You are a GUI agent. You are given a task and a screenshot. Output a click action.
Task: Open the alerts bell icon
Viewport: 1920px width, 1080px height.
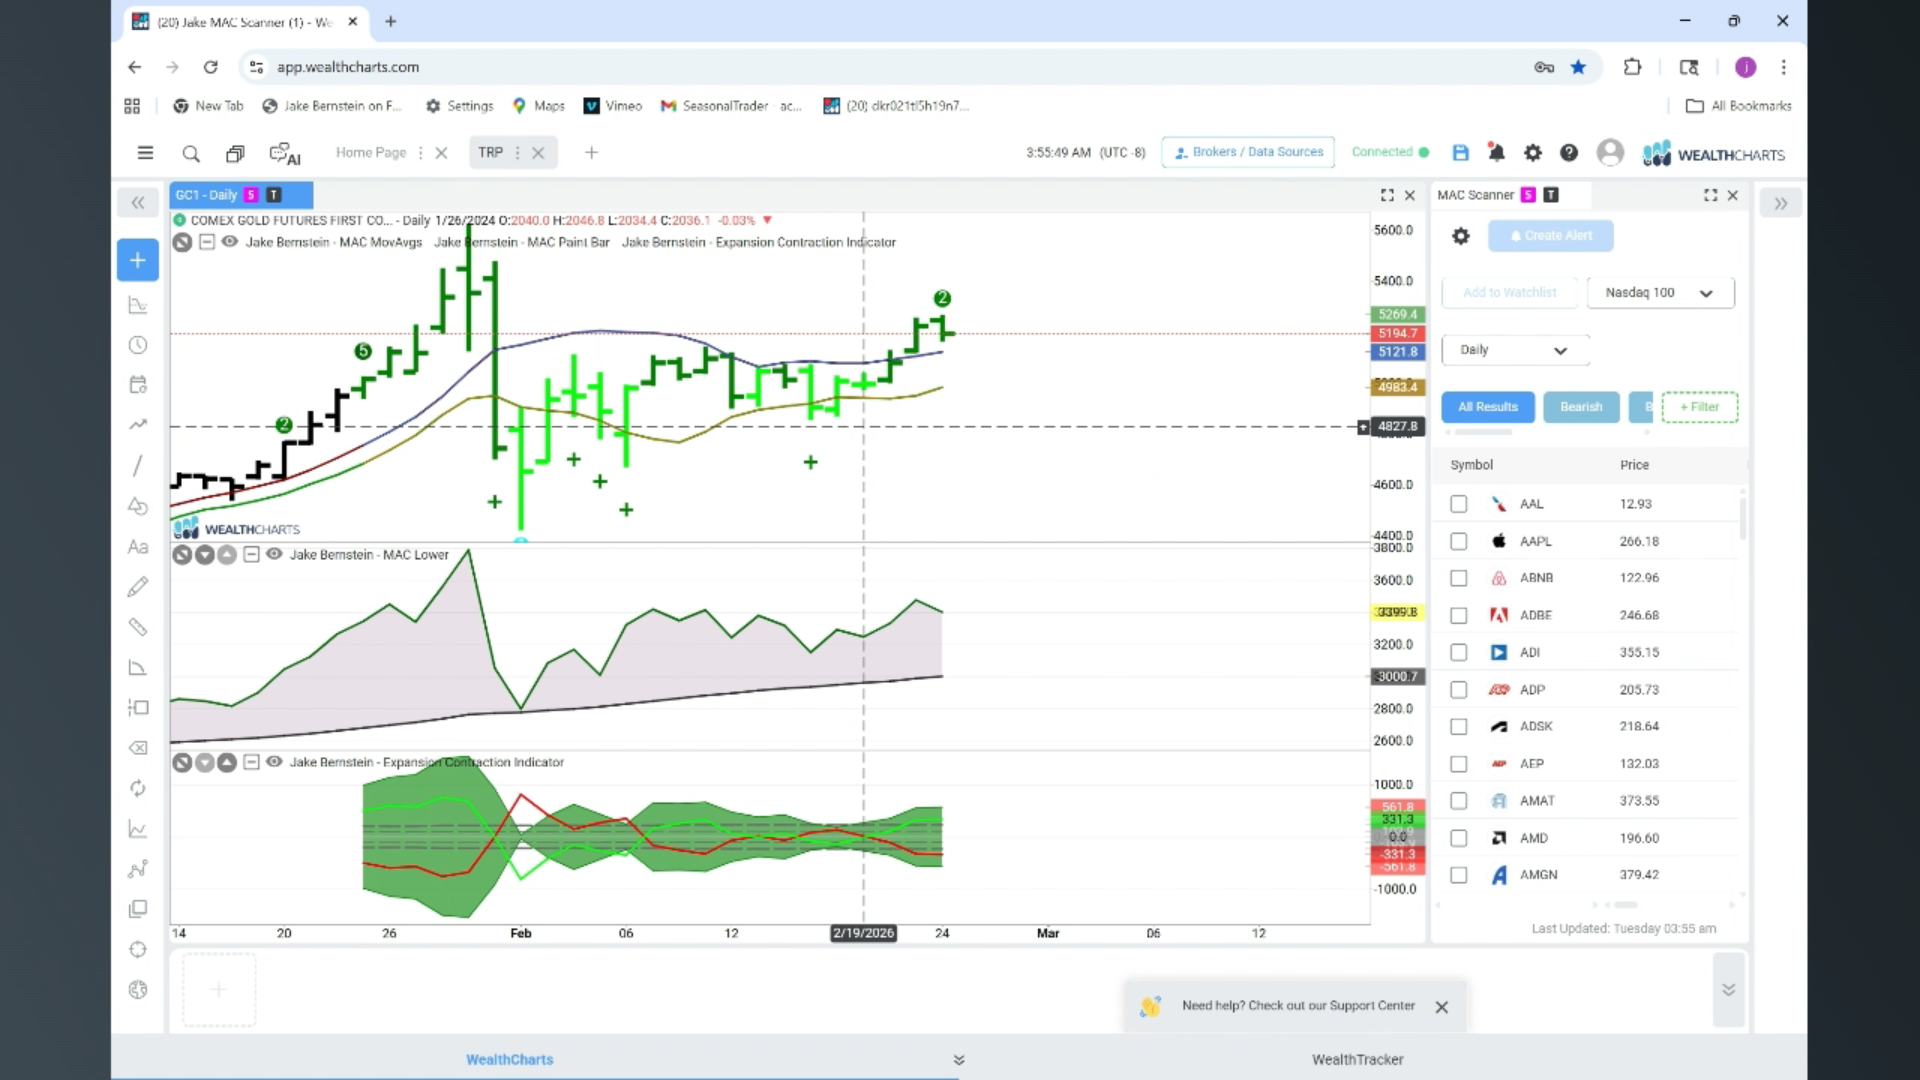1496,153
